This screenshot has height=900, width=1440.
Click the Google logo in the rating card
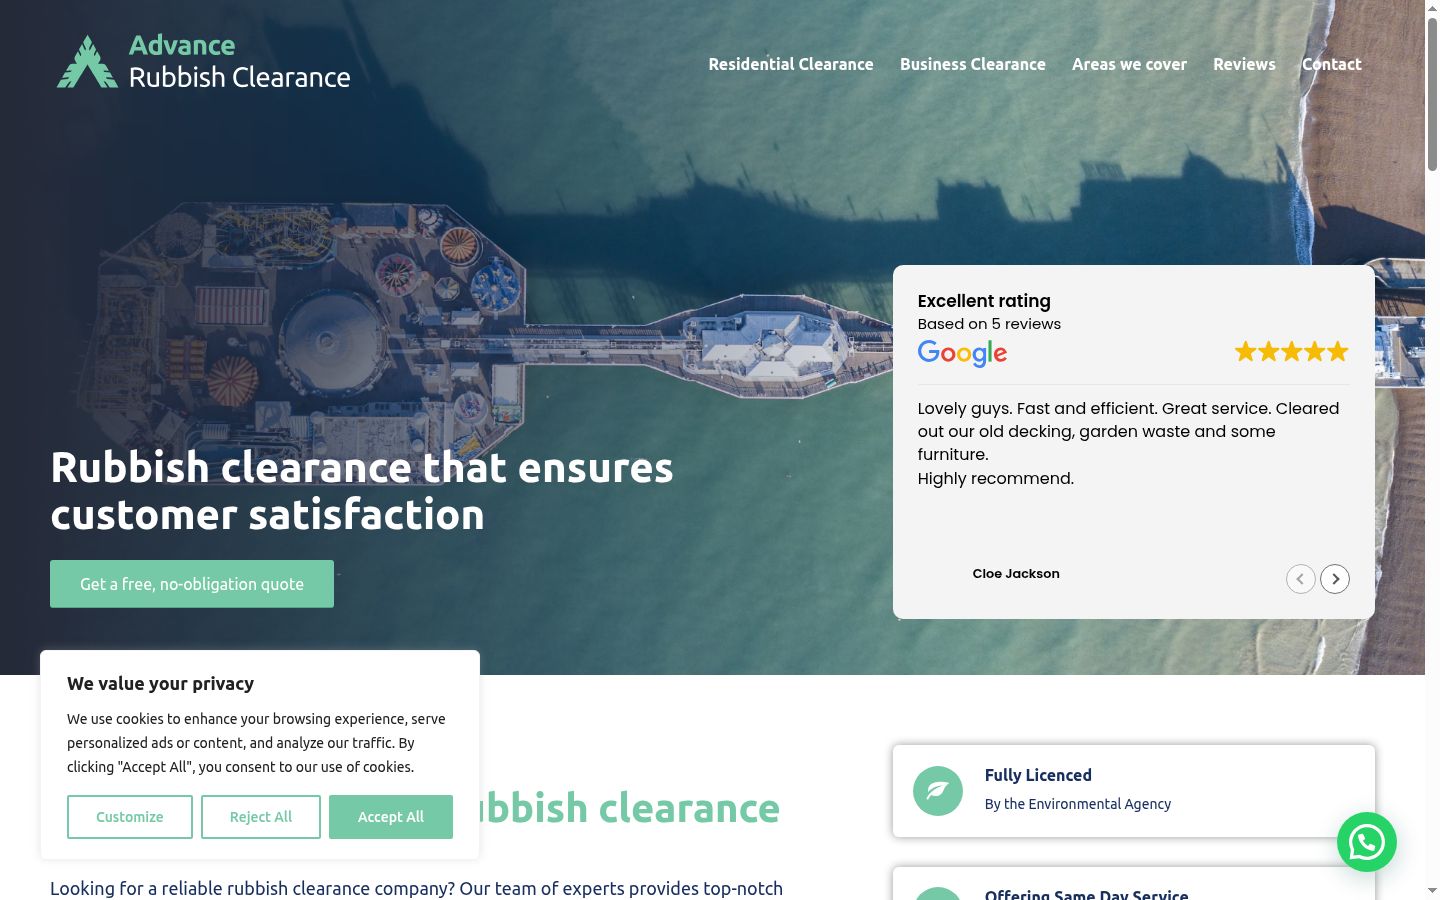tap(962, 353)
